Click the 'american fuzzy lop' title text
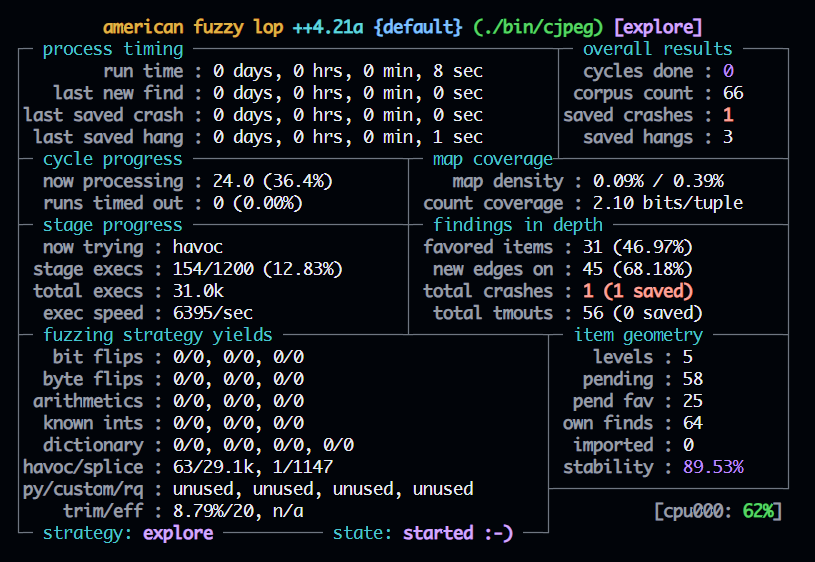The image size is (815, 562). tap(193, 27)
